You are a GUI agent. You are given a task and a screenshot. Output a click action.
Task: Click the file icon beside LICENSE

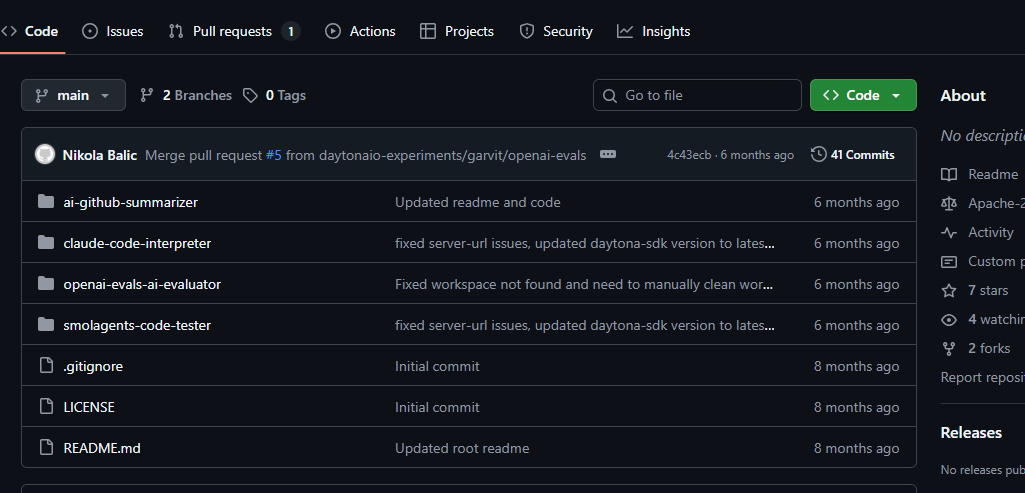pos(46,407)
